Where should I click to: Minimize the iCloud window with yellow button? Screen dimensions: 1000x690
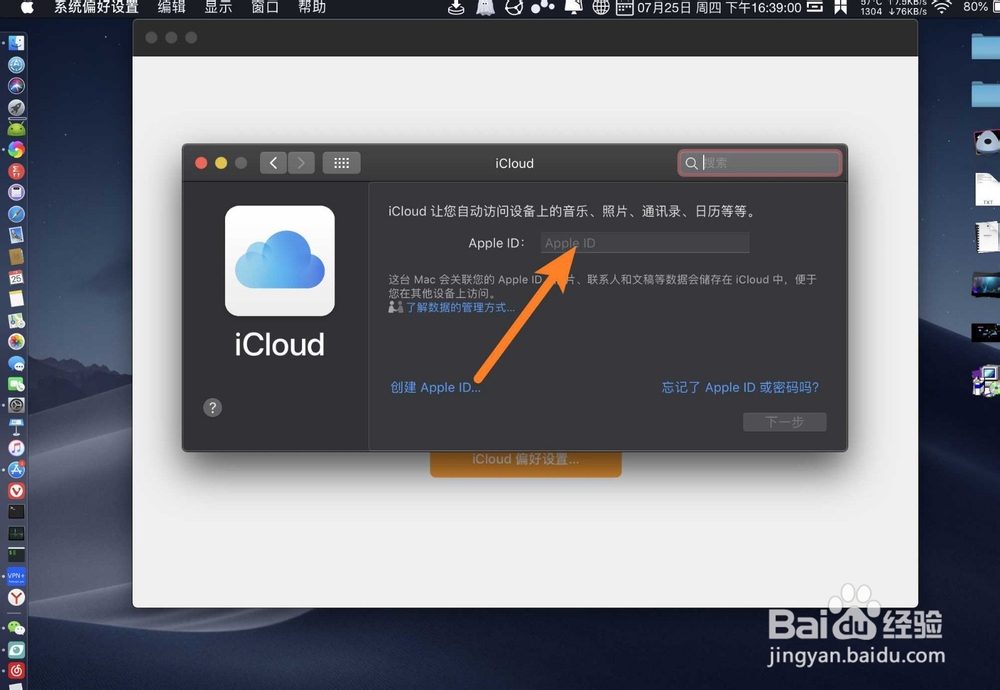click(x=221, y=163)
